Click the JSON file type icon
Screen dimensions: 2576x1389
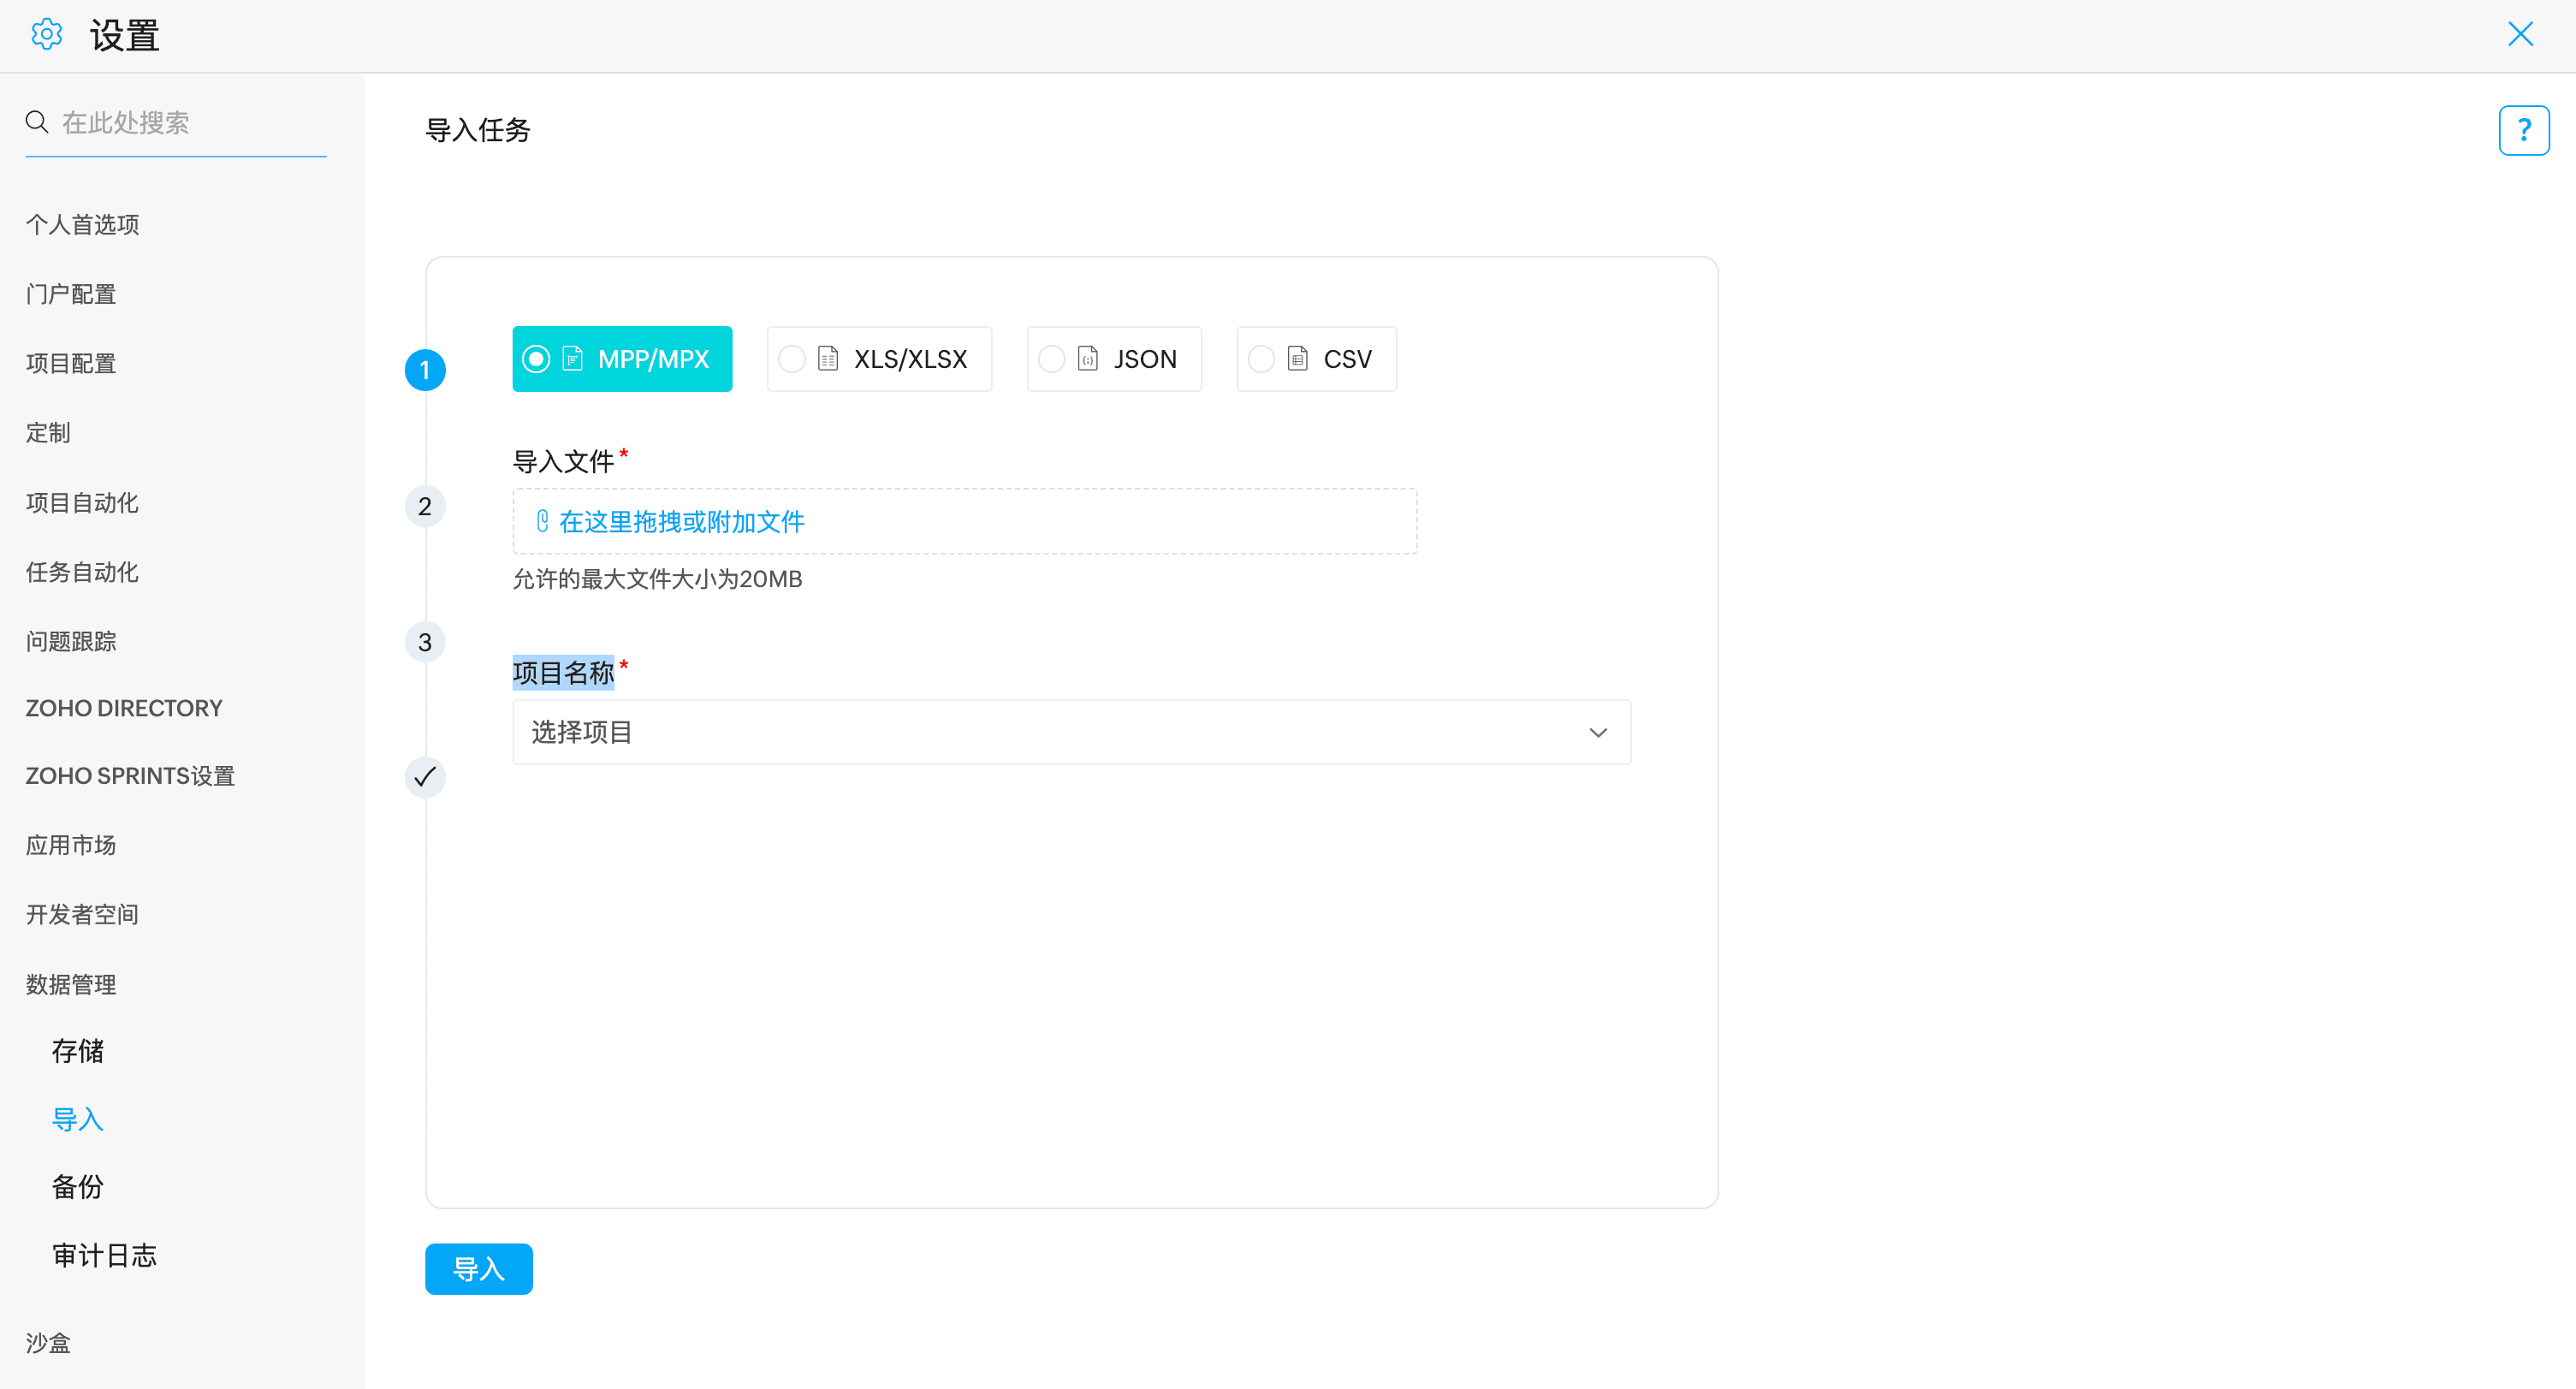tap(1087, 359)
